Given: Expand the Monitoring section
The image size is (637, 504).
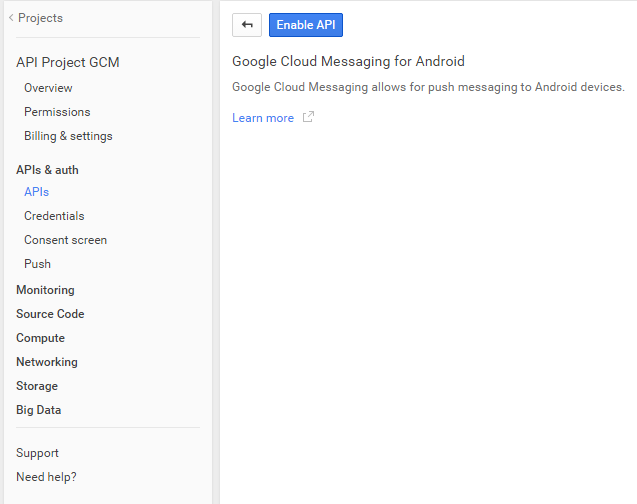Looking at the screenshot, I should coord(45,290).
